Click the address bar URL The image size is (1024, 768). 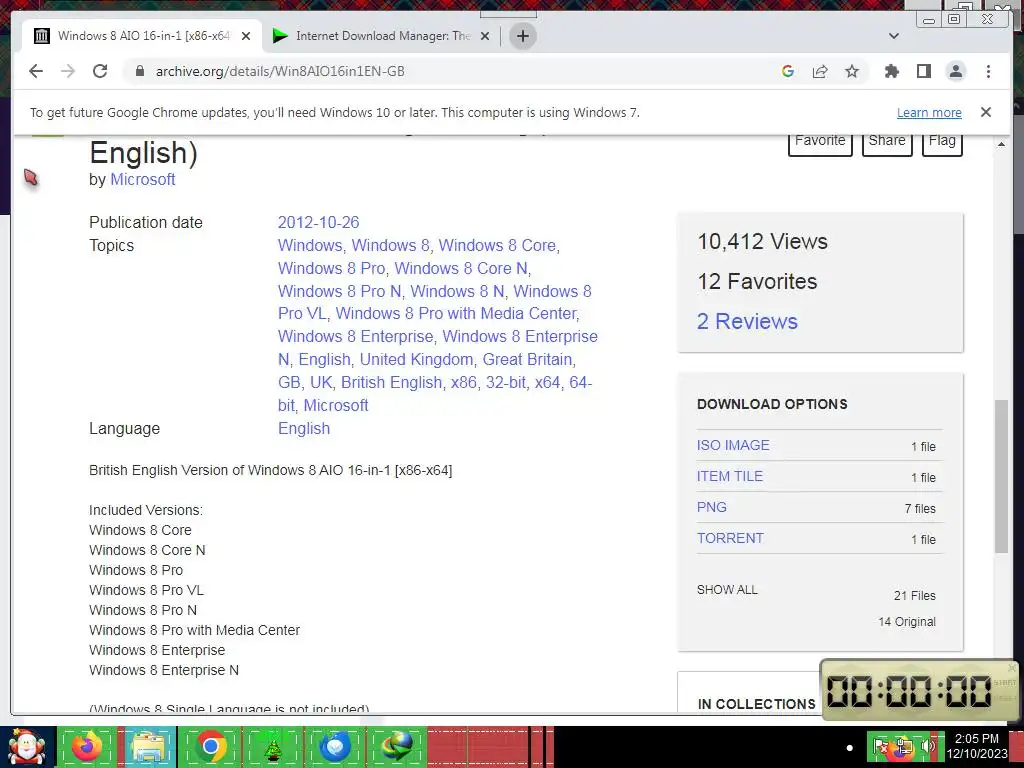tap(280, 71)
